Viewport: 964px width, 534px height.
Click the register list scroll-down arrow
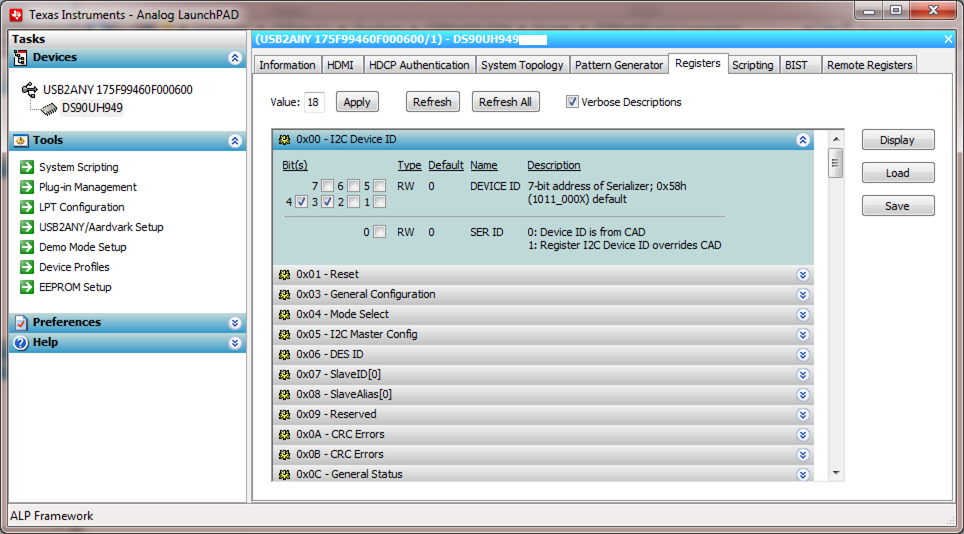pyautogui.click(x=836, y=473)
